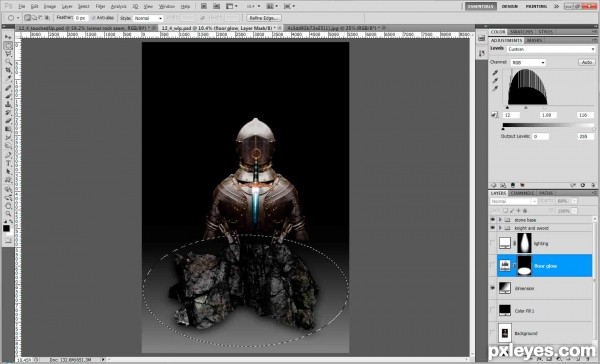Click the black input level slider
The image size is (600, 364).
[507, 108]
